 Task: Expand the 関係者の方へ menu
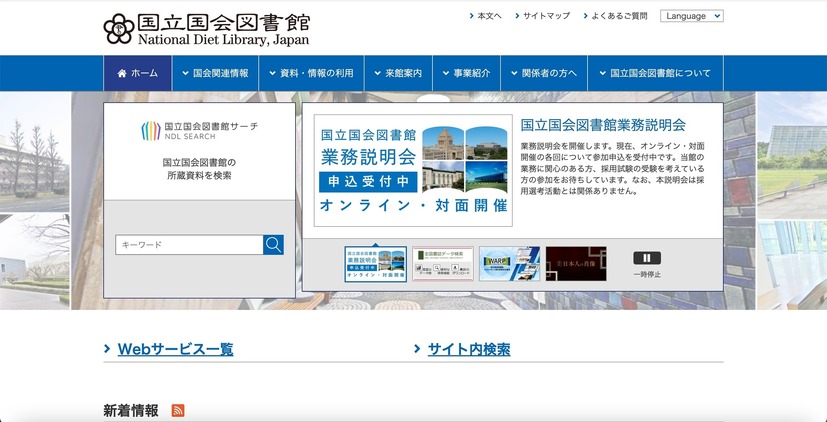pos(544,73)
